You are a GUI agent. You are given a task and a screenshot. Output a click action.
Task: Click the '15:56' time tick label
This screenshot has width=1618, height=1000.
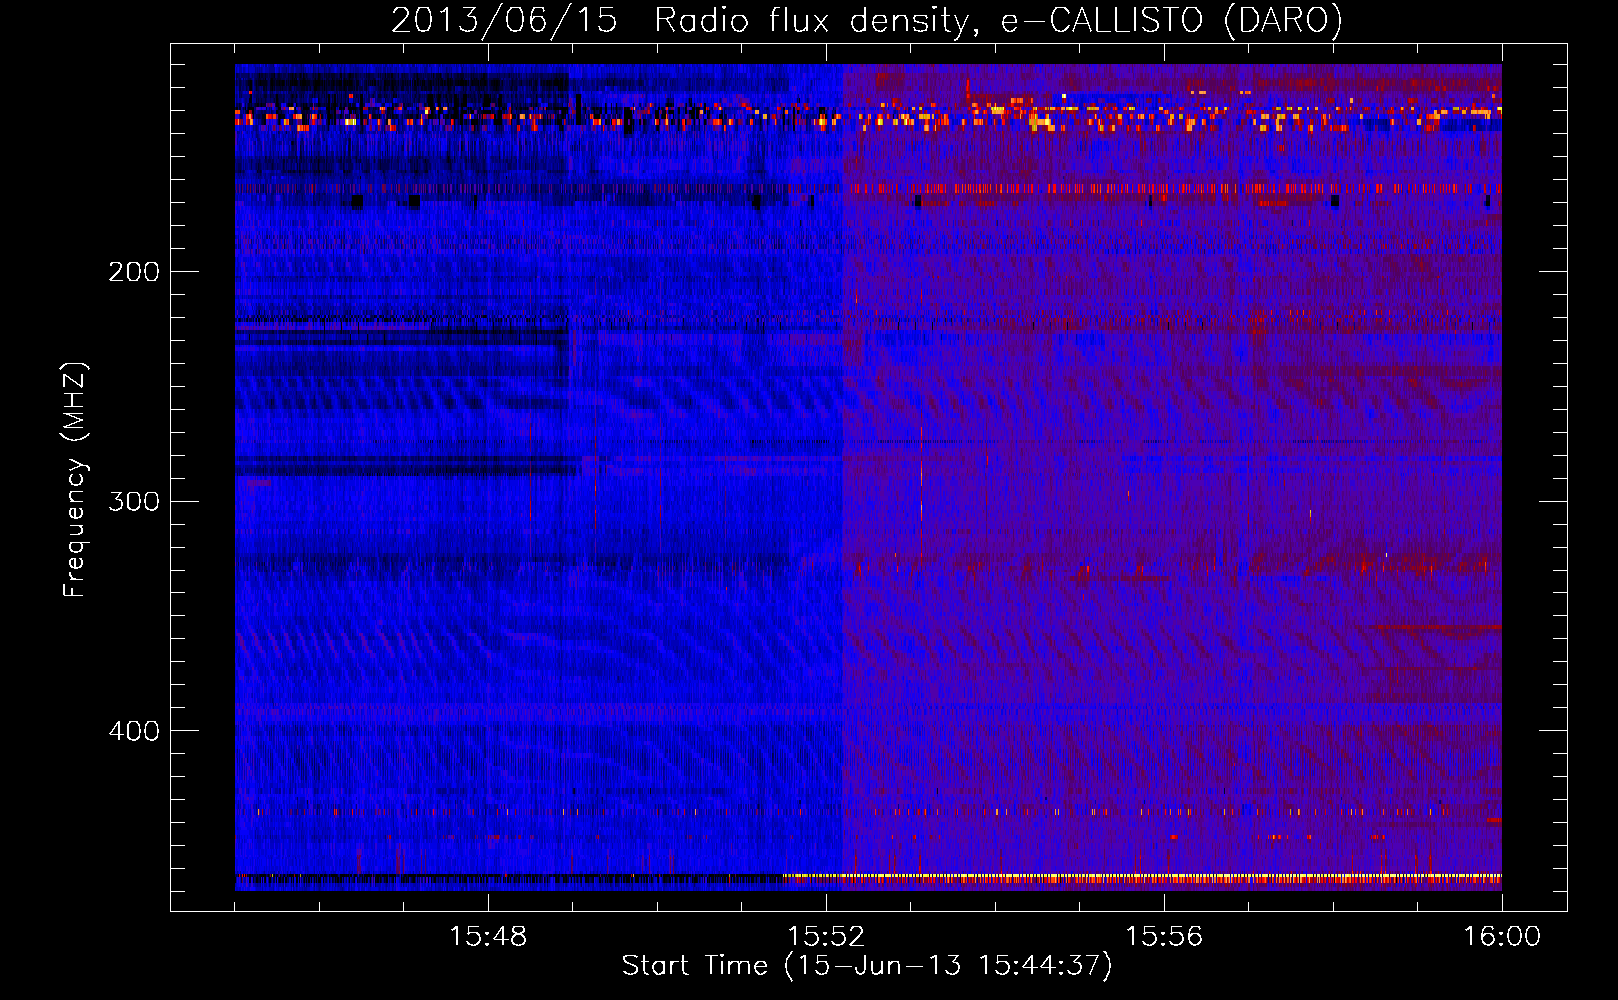pos(1164,937)
